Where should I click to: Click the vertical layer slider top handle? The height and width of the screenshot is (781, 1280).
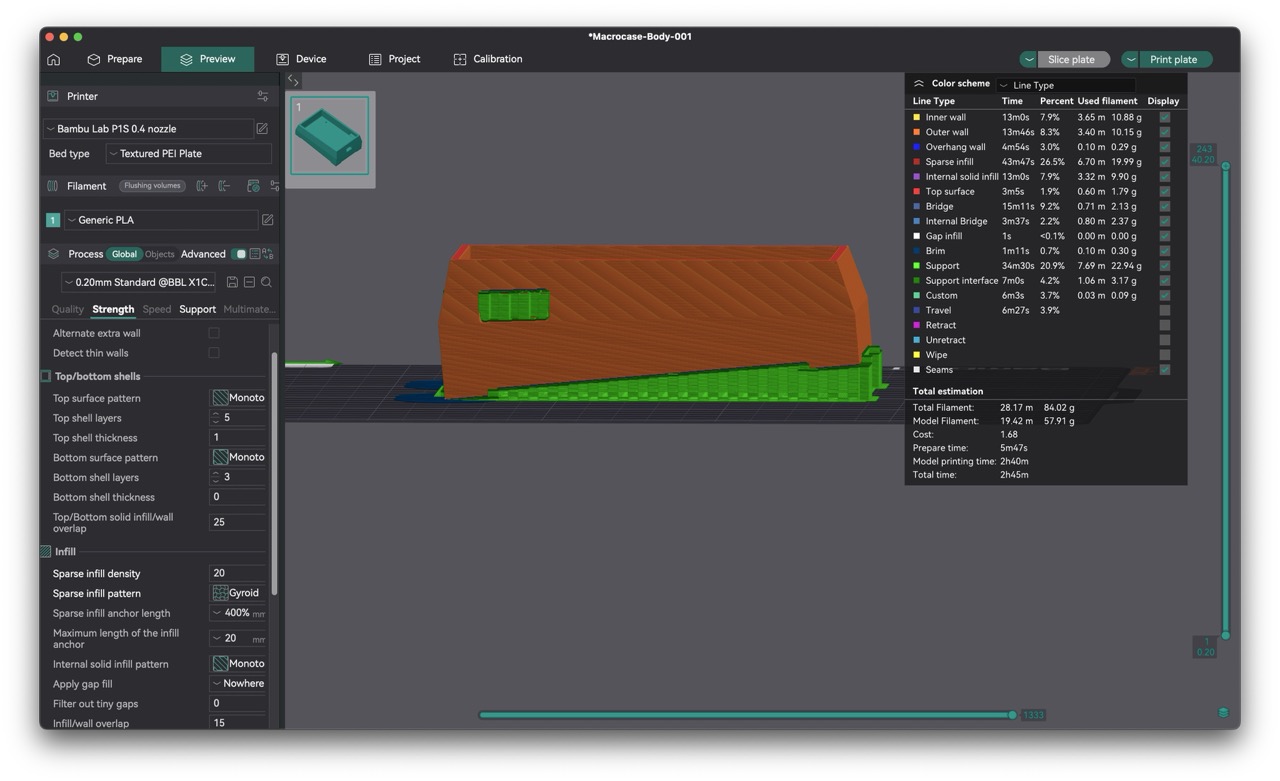click(x=1225, y=166)
